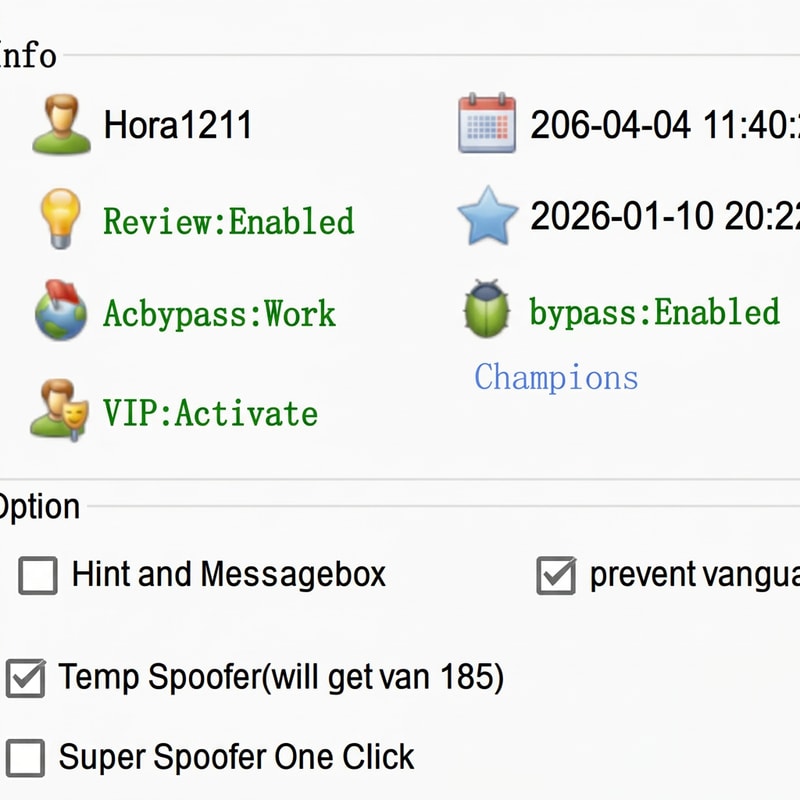Disable the Temp Spoofer checkbox

click(25, 678)
